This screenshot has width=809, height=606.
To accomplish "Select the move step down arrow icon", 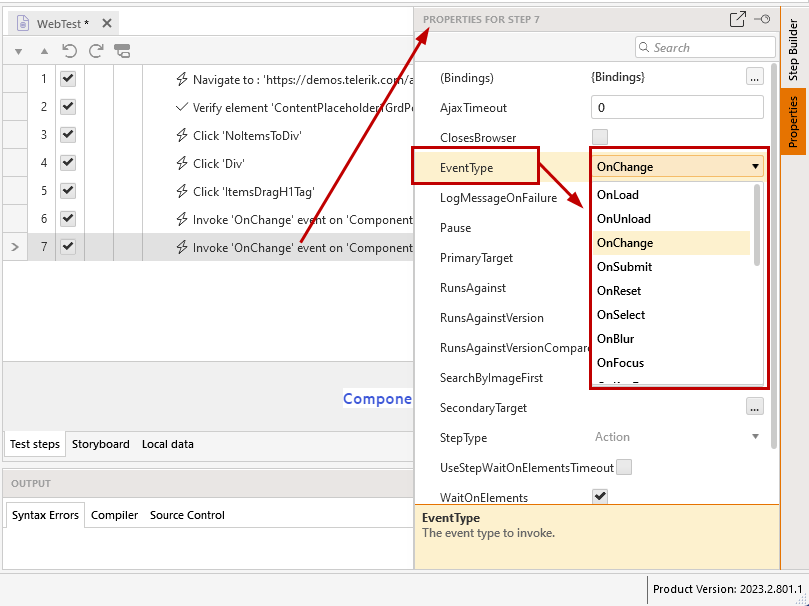I will [18, 51].
